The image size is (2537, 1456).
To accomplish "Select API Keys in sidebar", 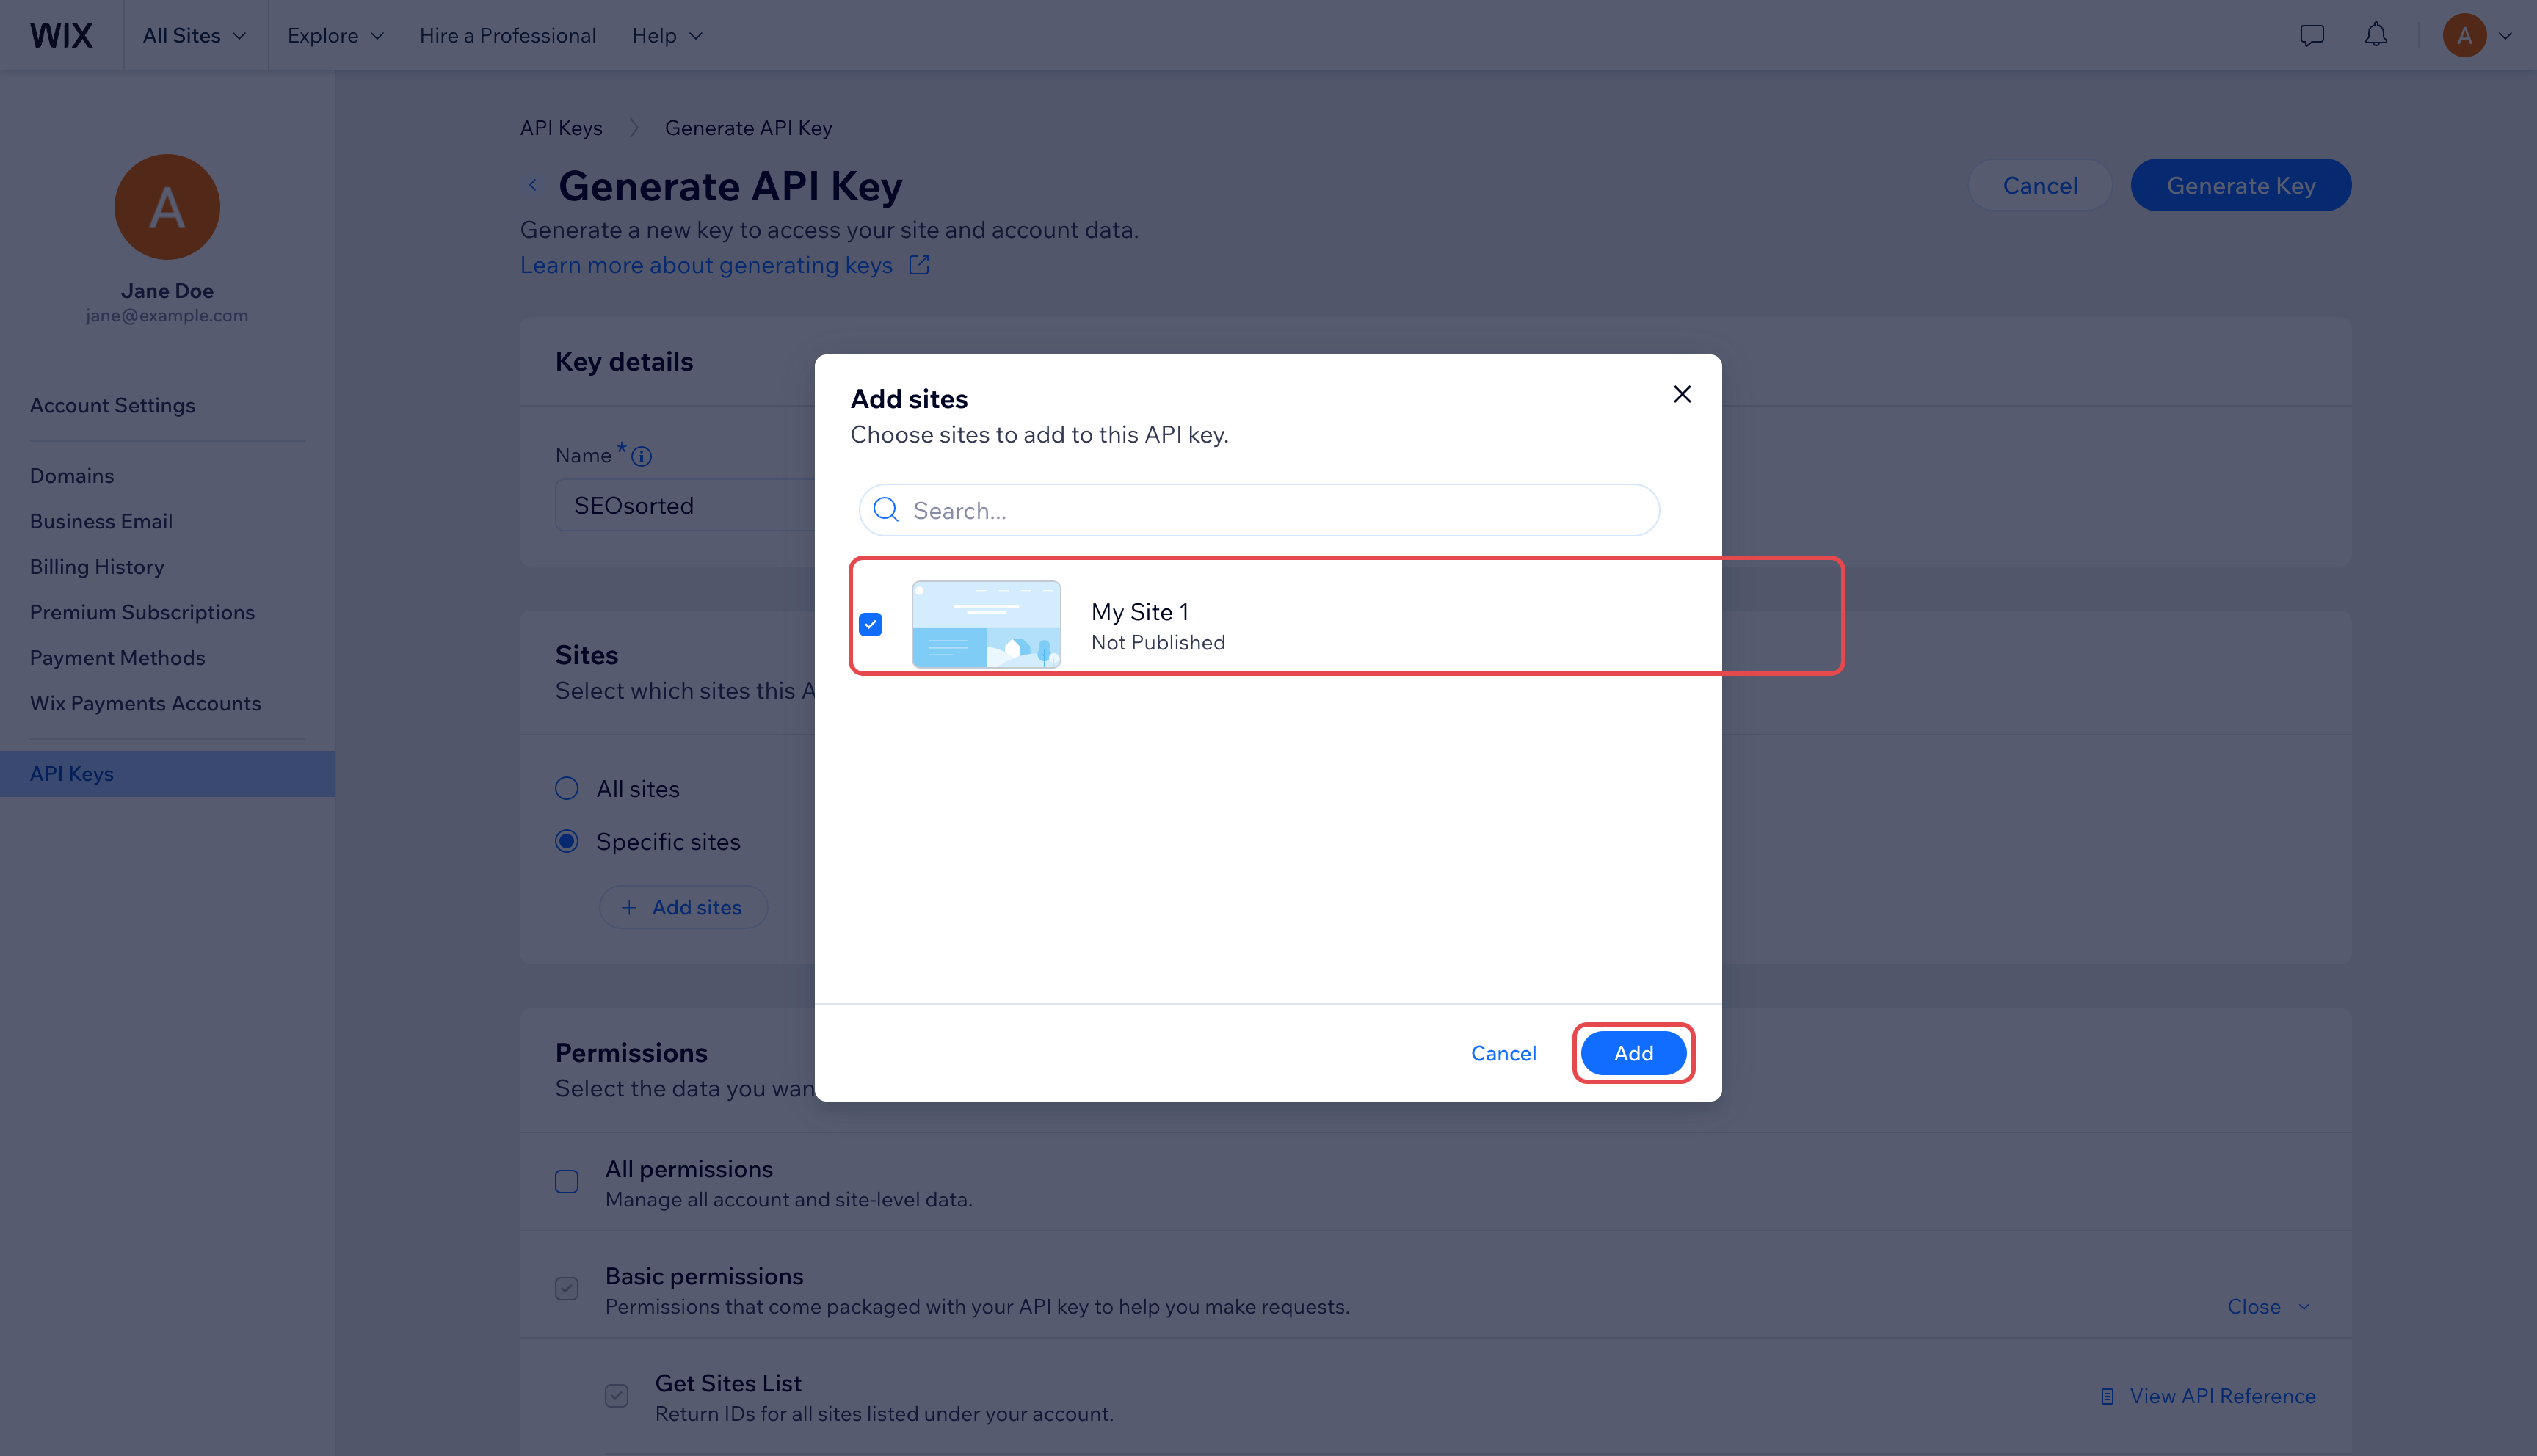I will (x=167, y=773).
